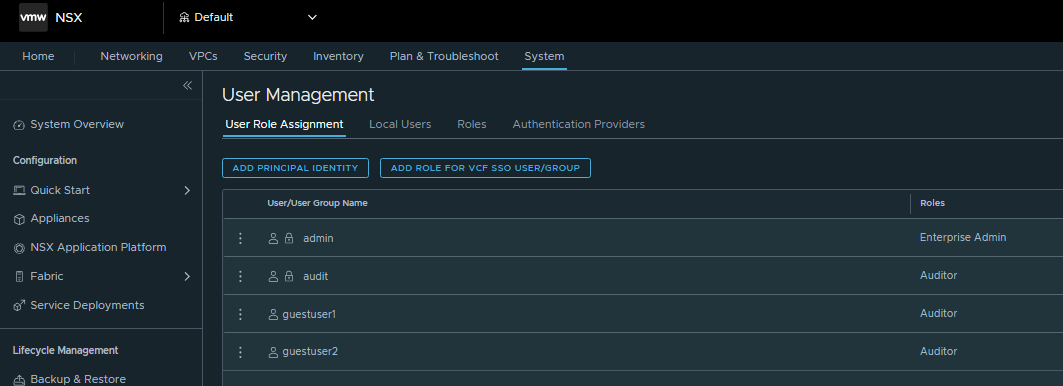Click the System Overview gauge icon
The height and width of the screenshot is (386, 1063).
pyautogui.click(x=19, y=125)
